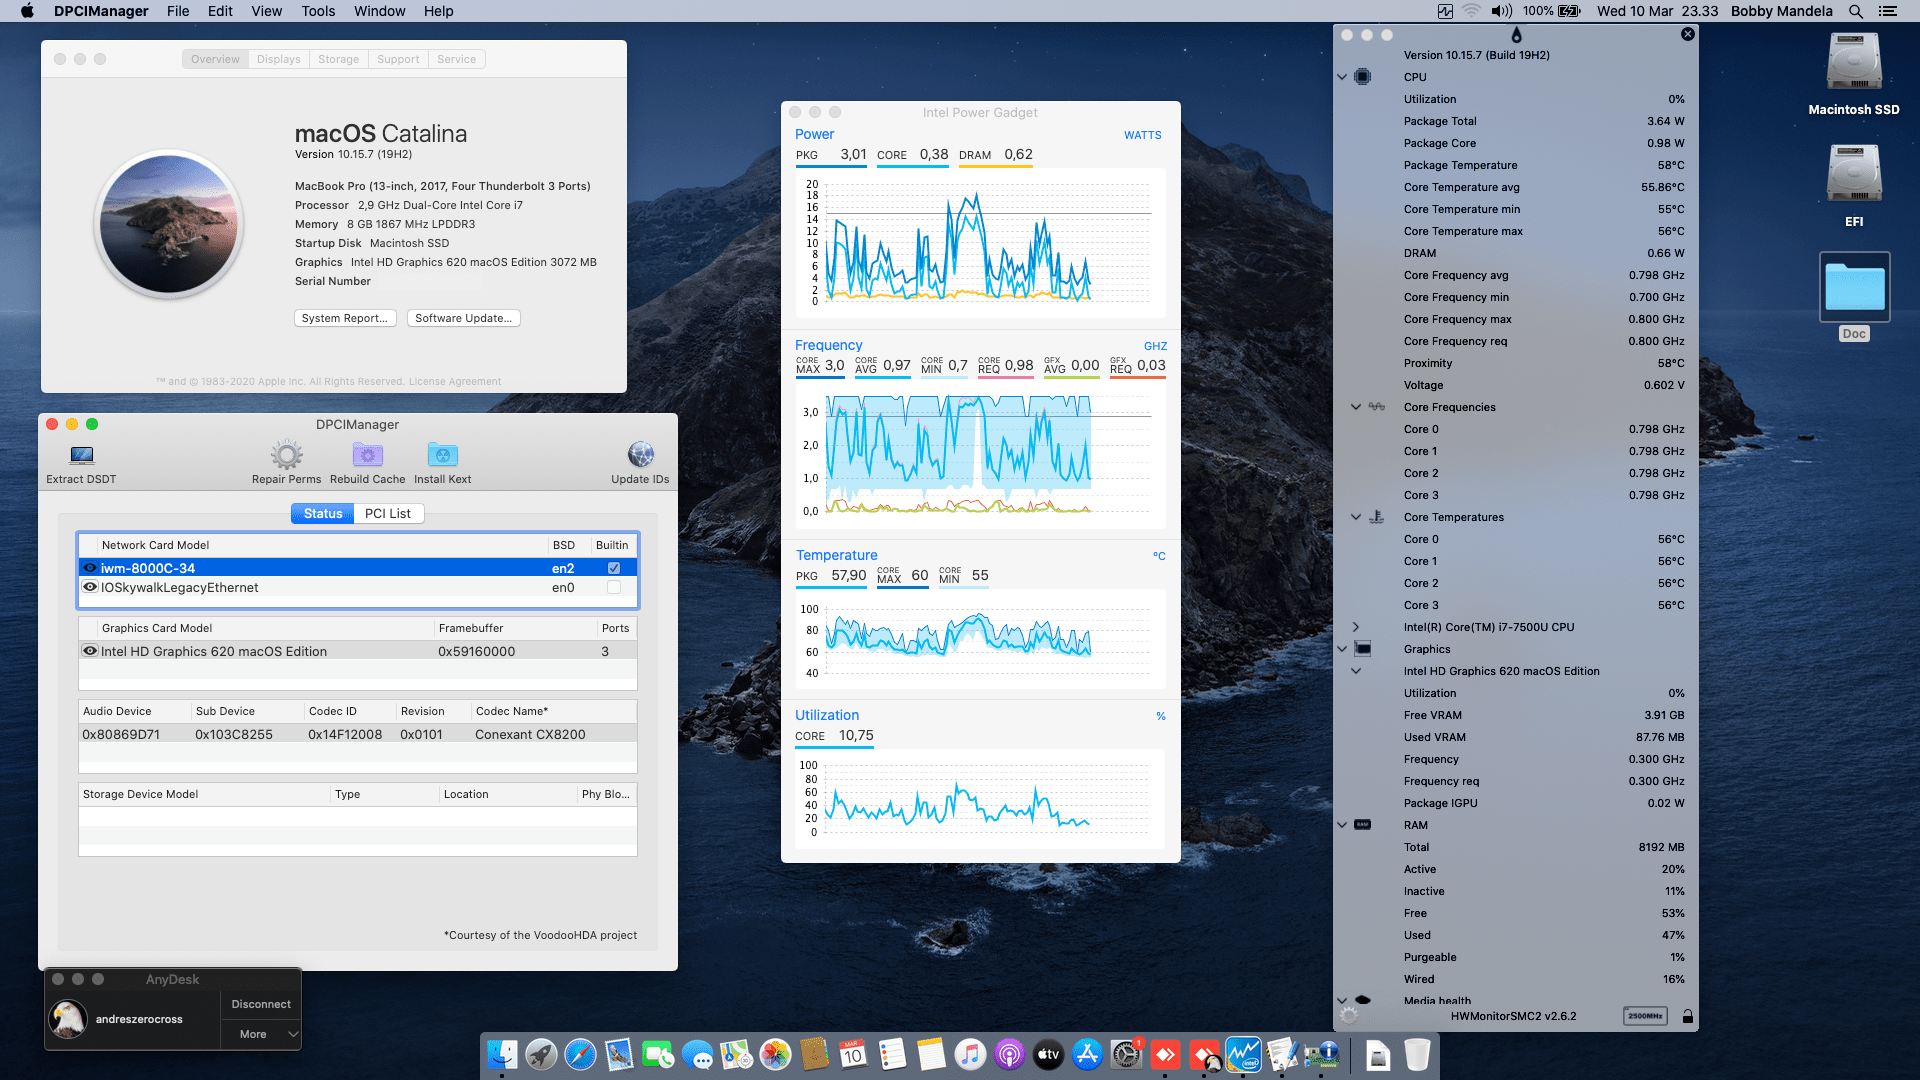The width and height of the screenshot is (1920, 1080).
Task: Click the eye icon beside IOSkywalkLegacyEthernet
Action: click(90, 587)
